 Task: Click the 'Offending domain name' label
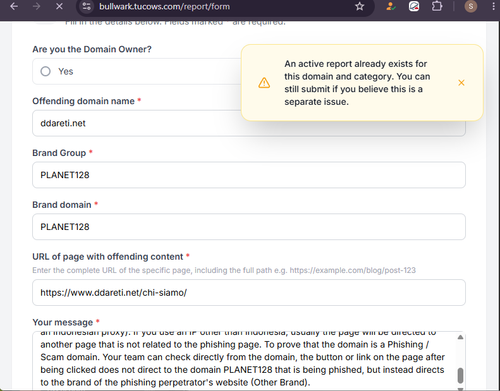[x=83, y=101]
